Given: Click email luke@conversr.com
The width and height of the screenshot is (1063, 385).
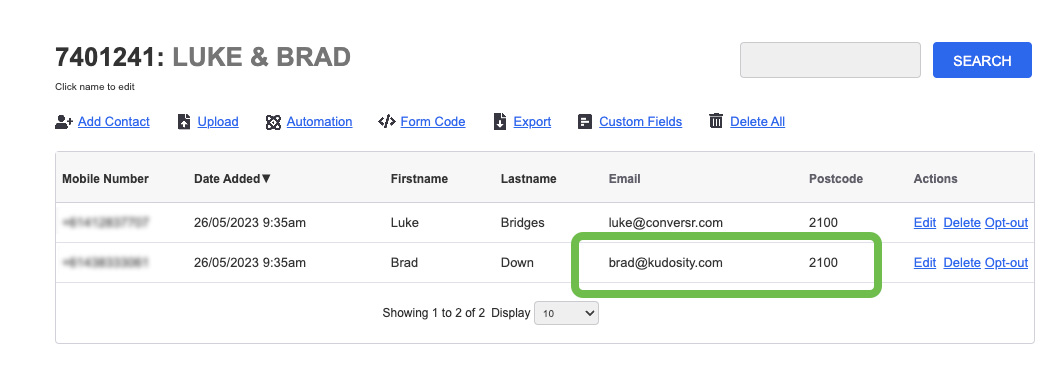Looking at the screenshot, I should click(x=666, y=222).
